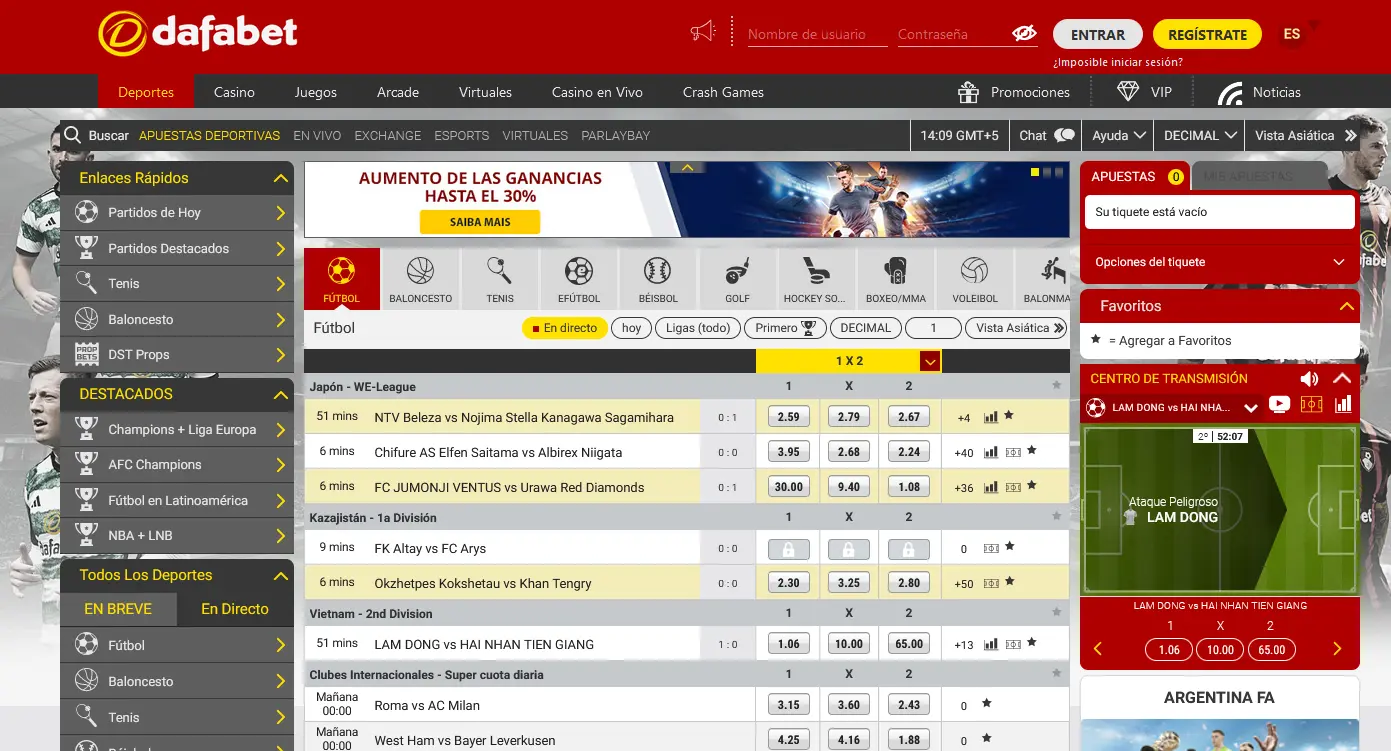Open the VIP diamond link
The width and height of the screenshot is (1391, 751).
1144,92
